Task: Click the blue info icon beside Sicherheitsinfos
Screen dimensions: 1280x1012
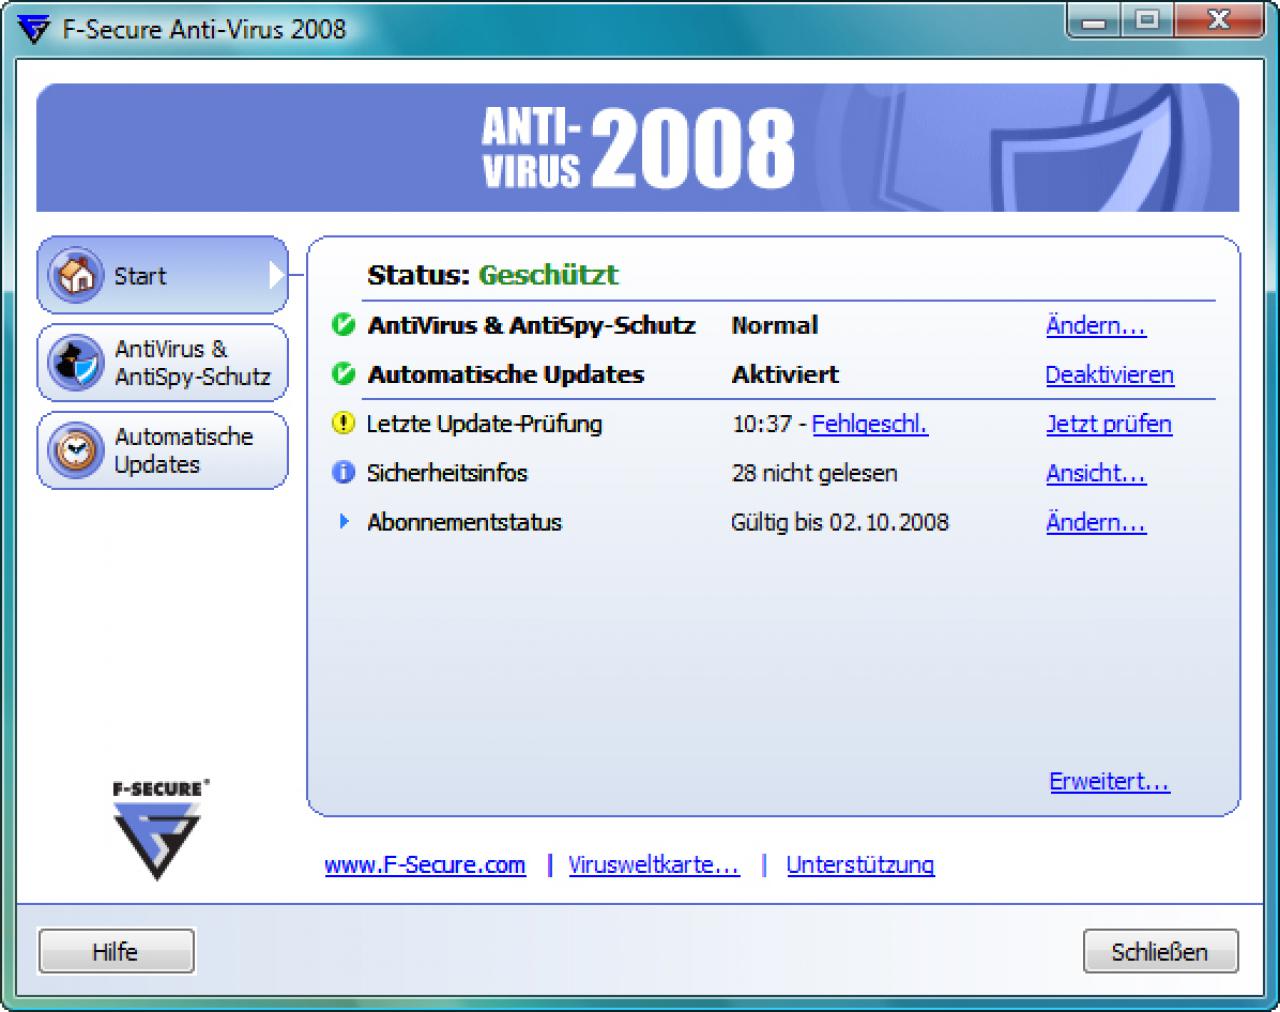Action: coord(343,472)
